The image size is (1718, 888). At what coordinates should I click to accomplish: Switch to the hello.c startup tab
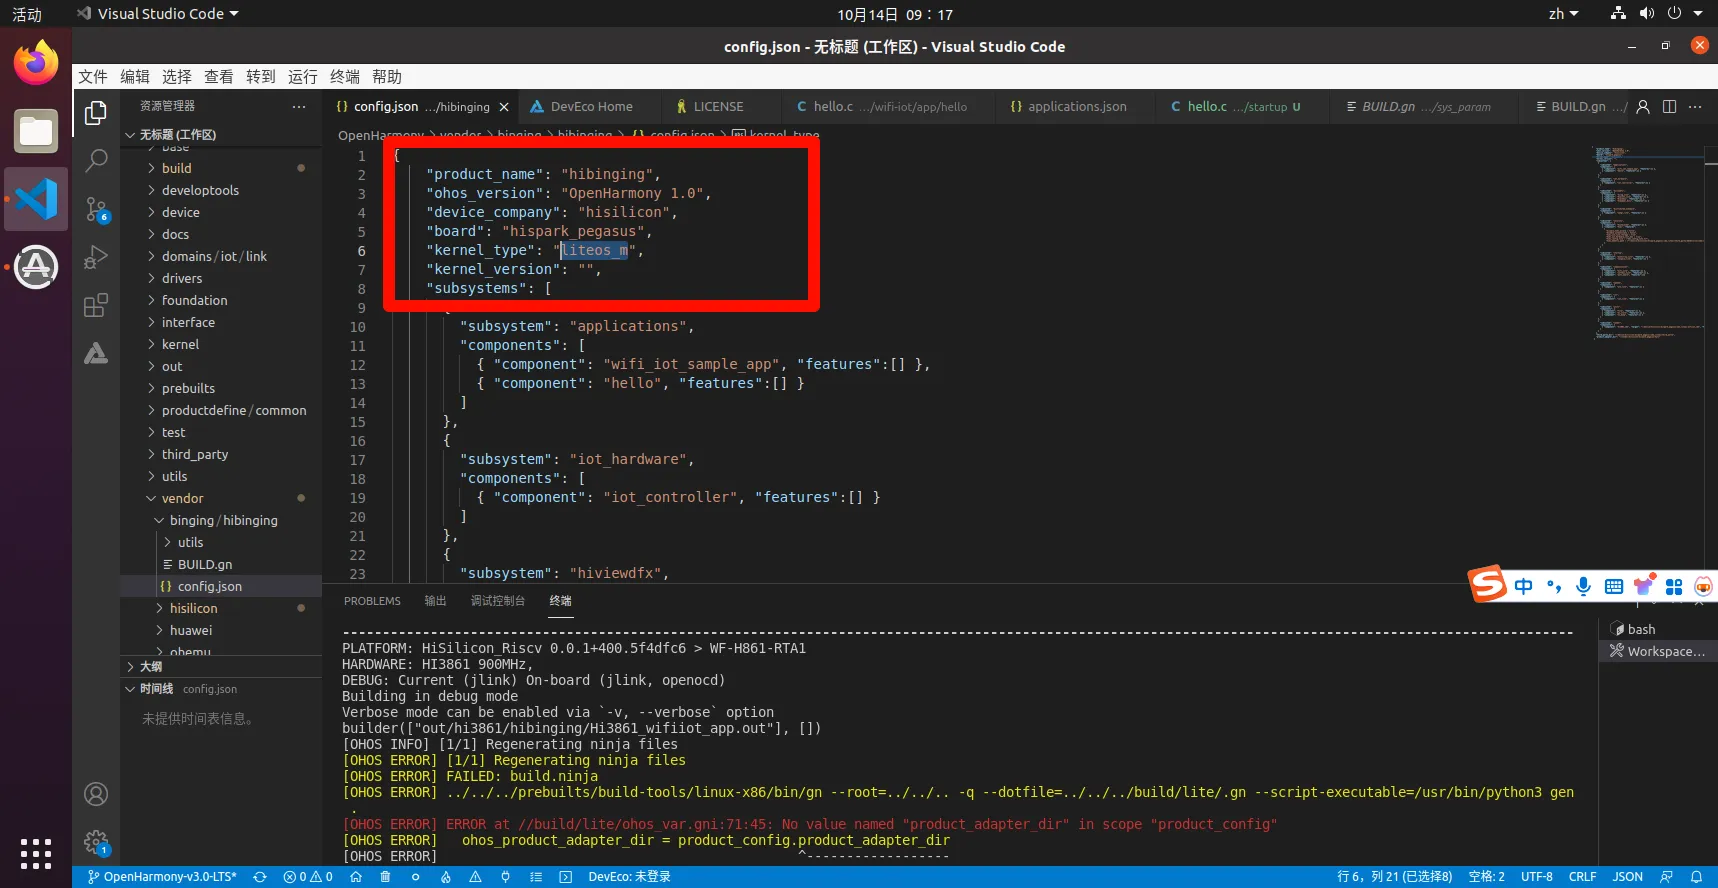point(1235,107)
